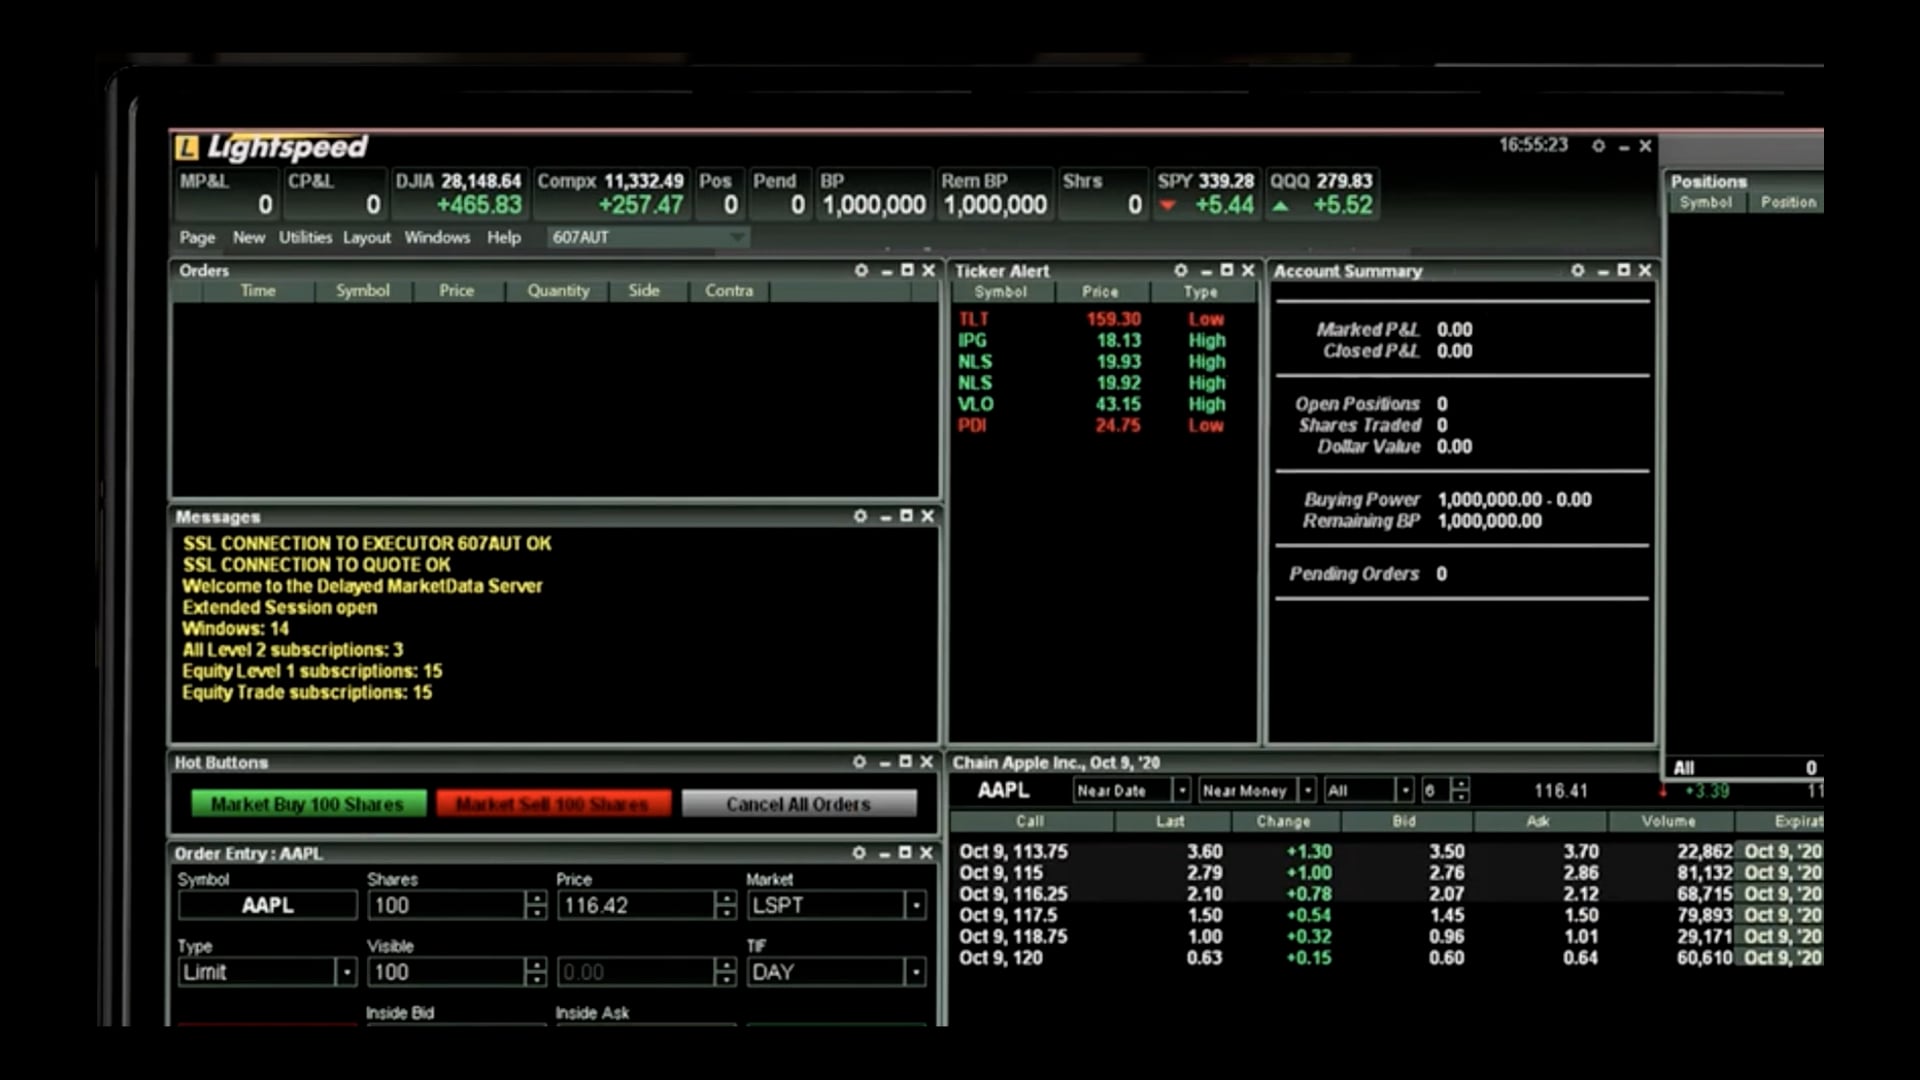Open the New menu
Viewport: 1920px width, 1080px height.
coord(249,238)
